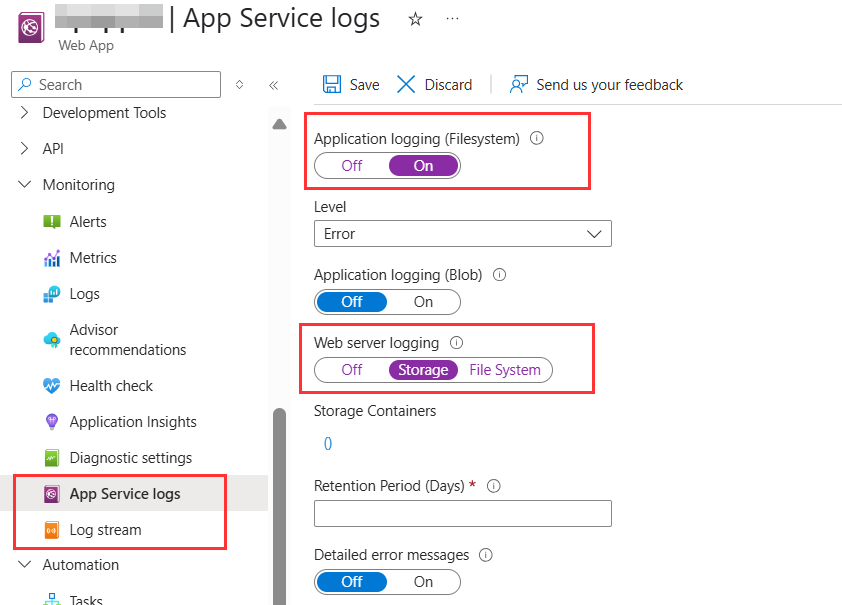The image size is (842, 605).
Task: Click the sidebar vertical scrollbar thumb
Action: (x=279, y=506)
